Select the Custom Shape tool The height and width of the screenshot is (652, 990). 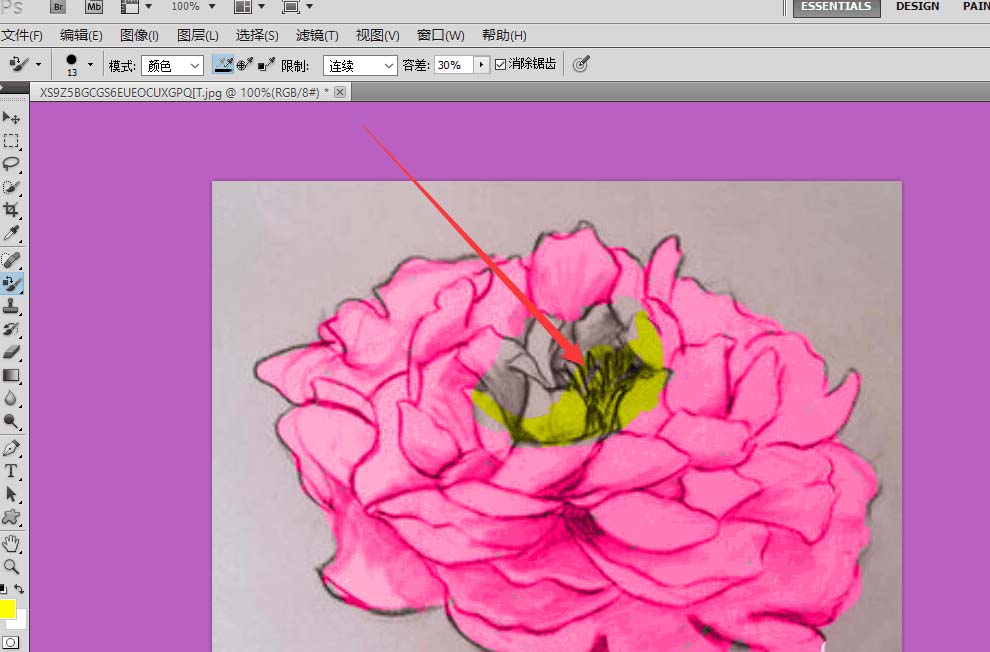pos(11,518)
